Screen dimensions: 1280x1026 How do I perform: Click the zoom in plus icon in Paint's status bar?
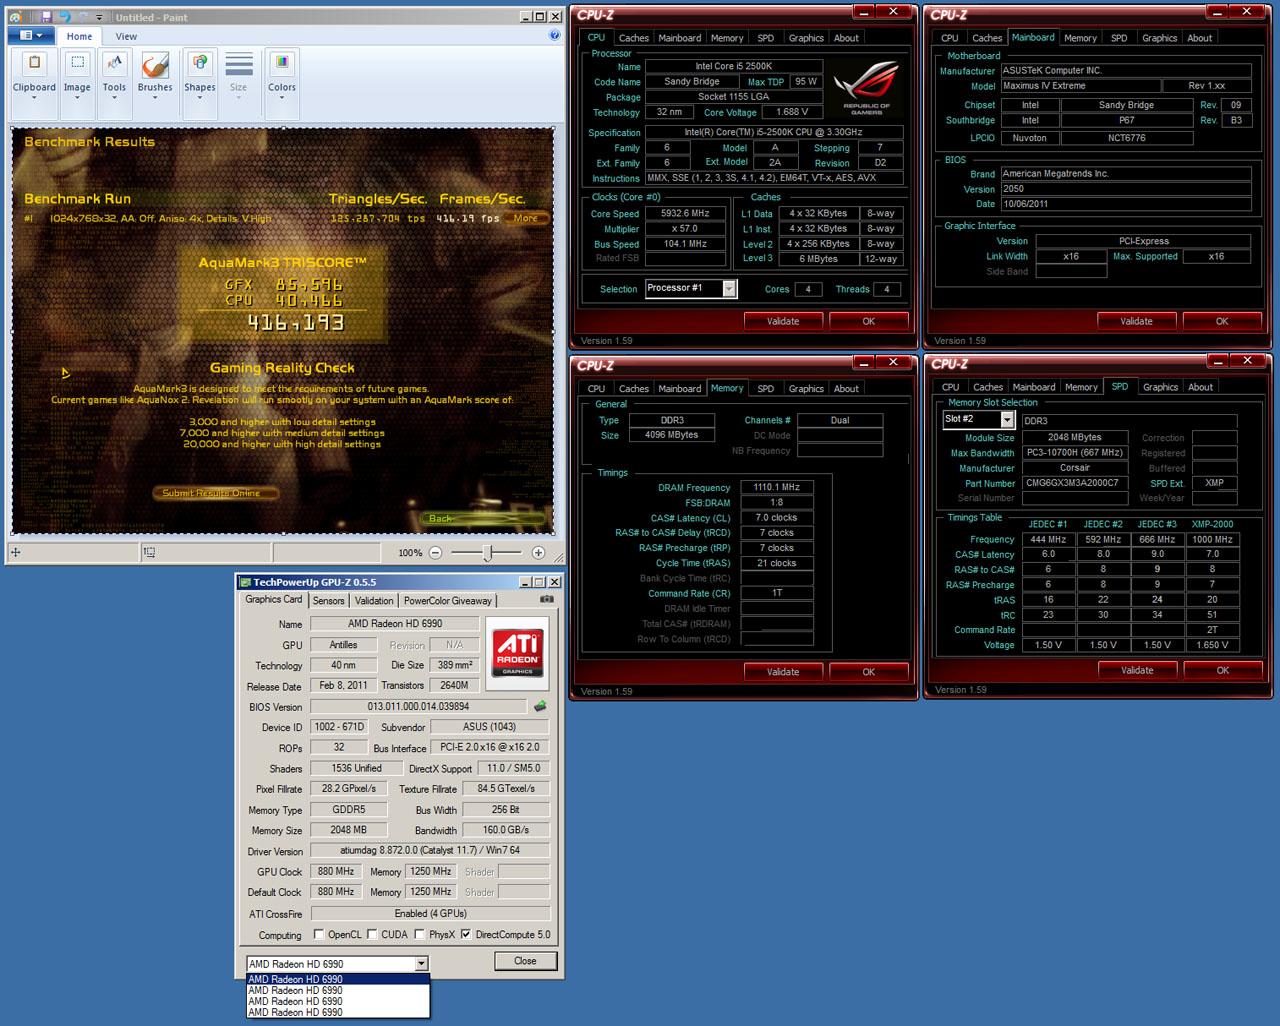538,552
